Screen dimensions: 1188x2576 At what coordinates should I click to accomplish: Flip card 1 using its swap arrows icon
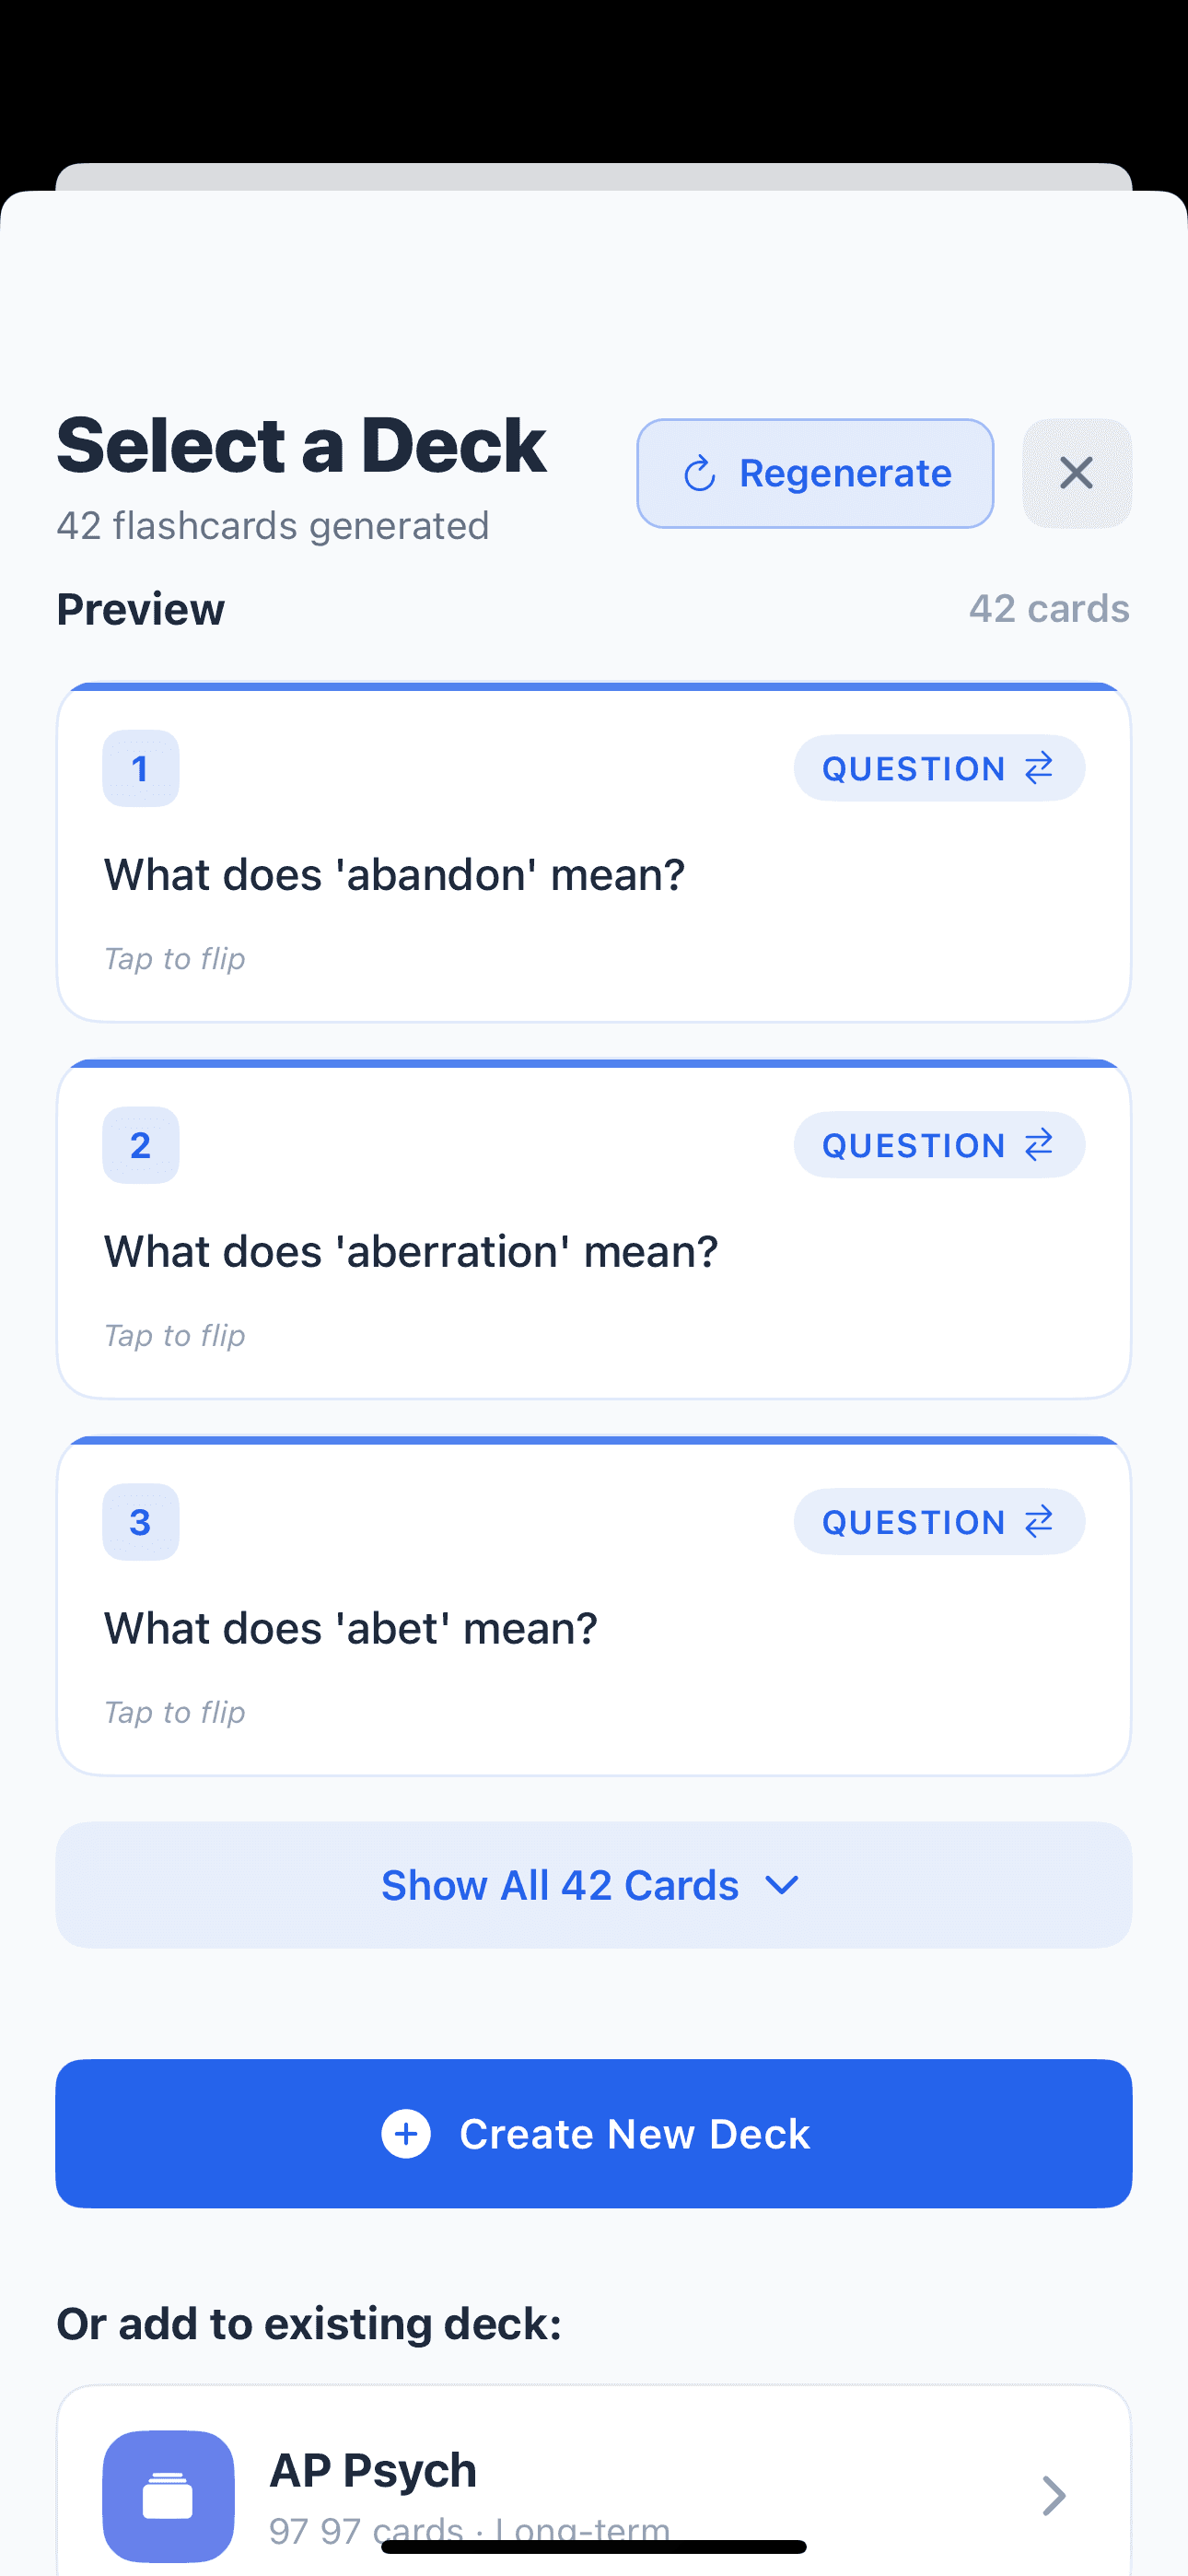click(1036, 768)
